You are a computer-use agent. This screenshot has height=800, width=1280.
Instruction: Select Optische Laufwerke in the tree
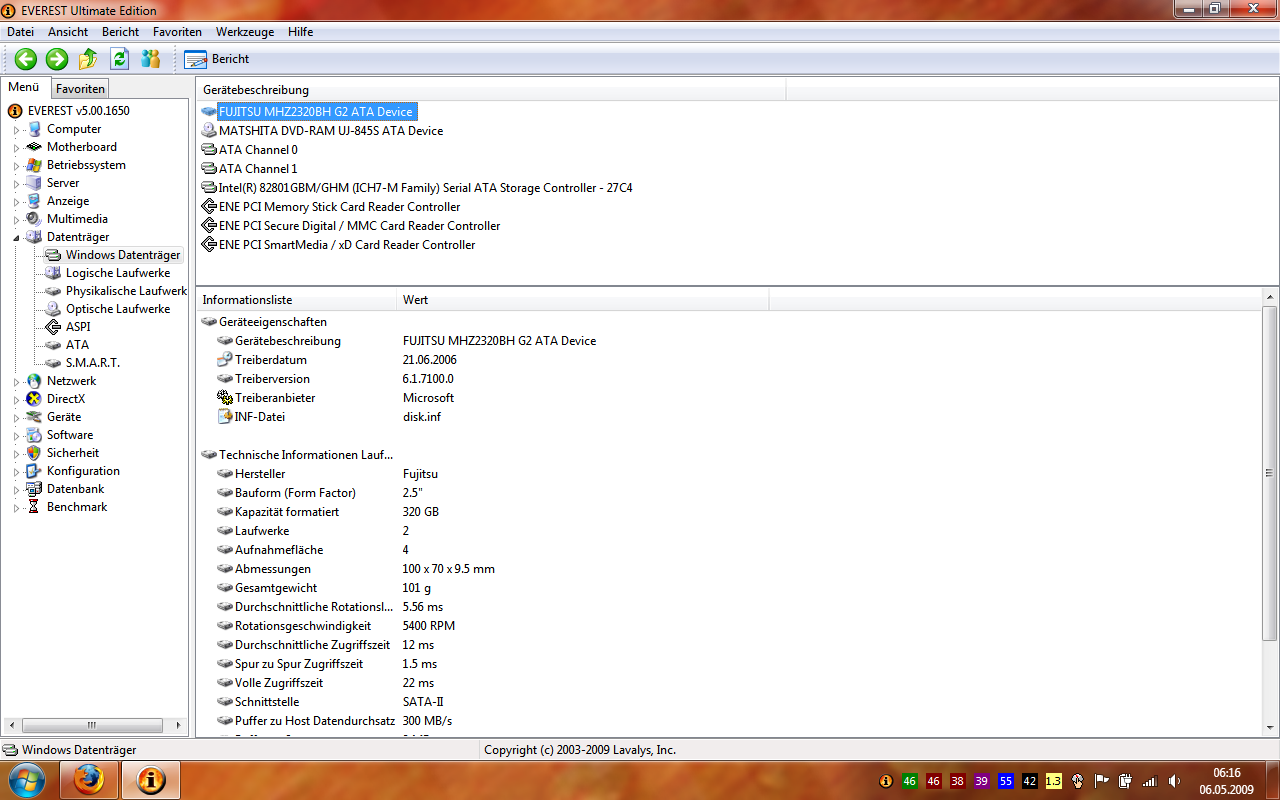(x=118, y=309)
